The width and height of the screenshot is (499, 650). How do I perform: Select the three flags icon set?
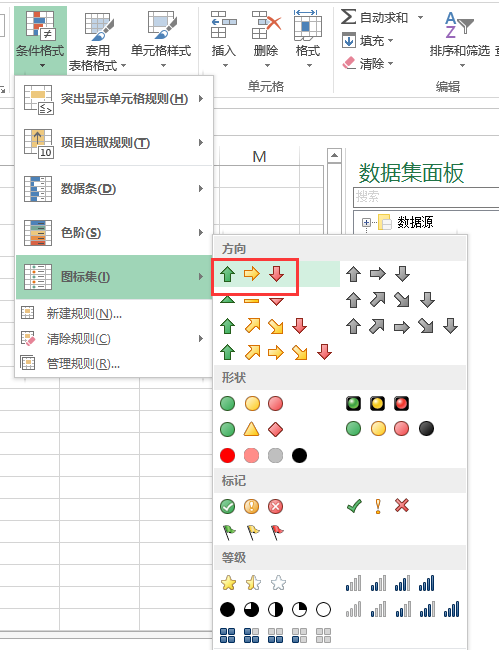coord(253,532)
